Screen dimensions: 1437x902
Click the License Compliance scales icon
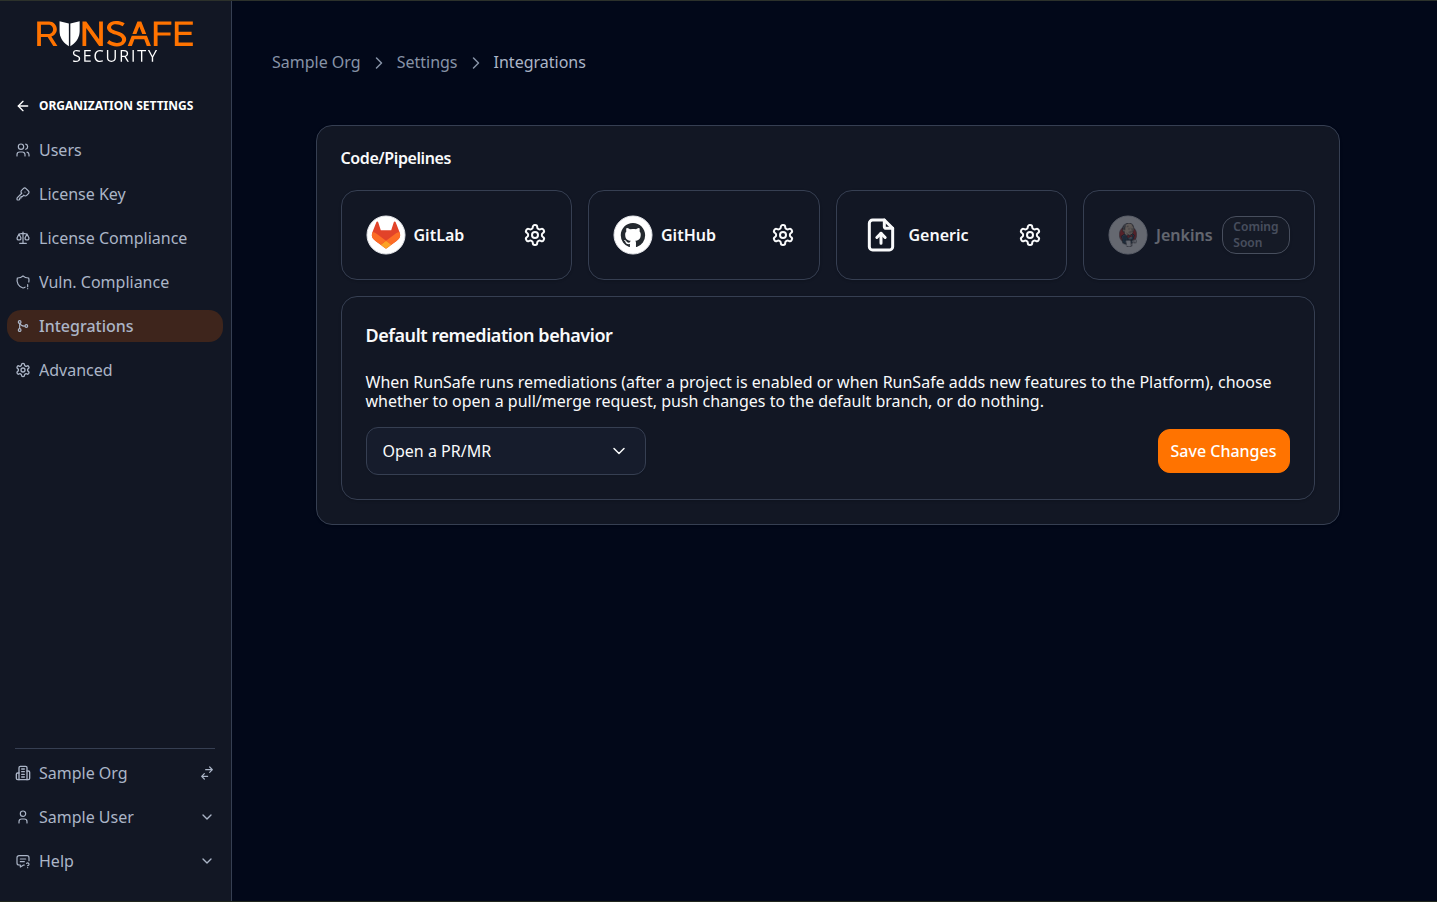pyautogui.click(x=23, y=238)
